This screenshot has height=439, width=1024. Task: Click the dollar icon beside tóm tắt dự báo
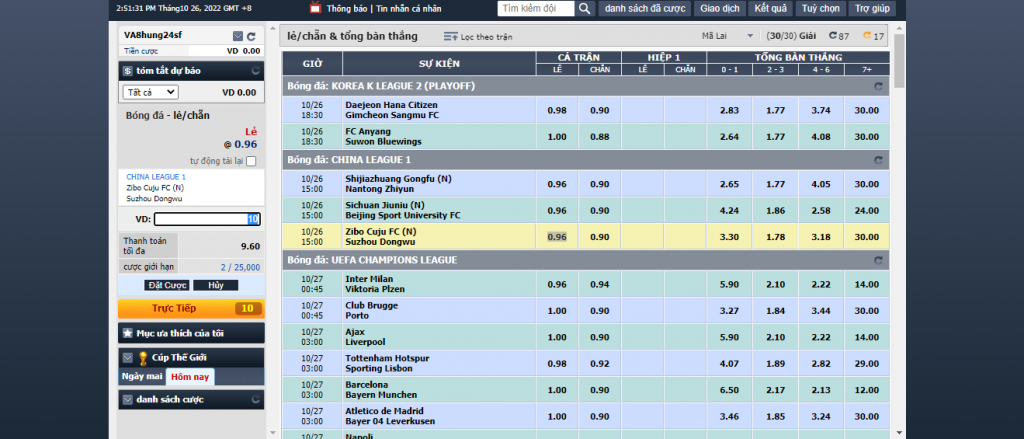(127, 71)
